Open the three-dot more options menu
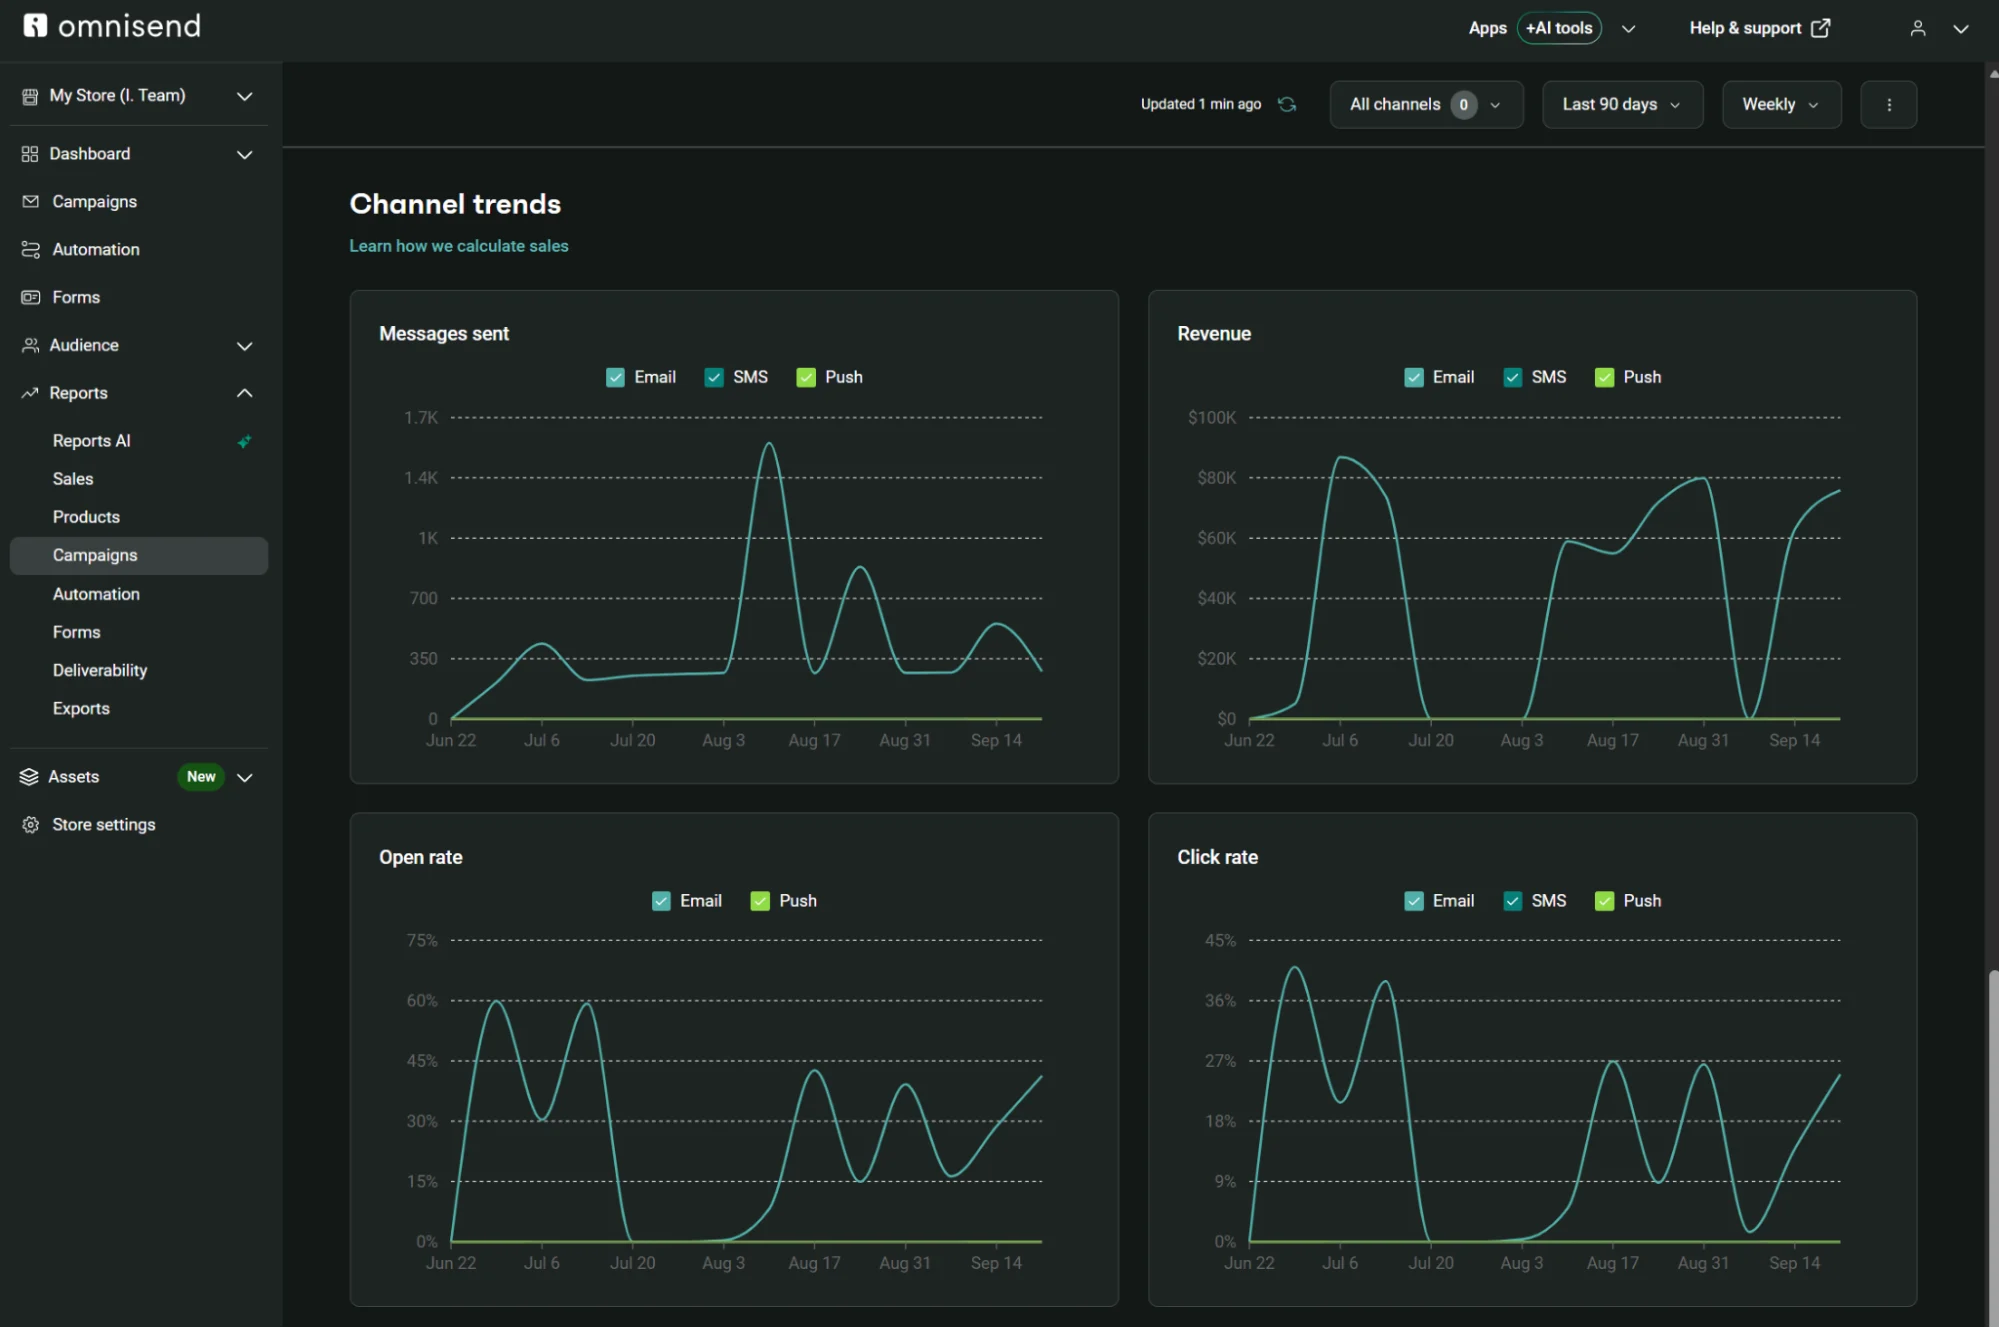This screenshot has width=1999, height=1328. click(x=1888, y=104)
